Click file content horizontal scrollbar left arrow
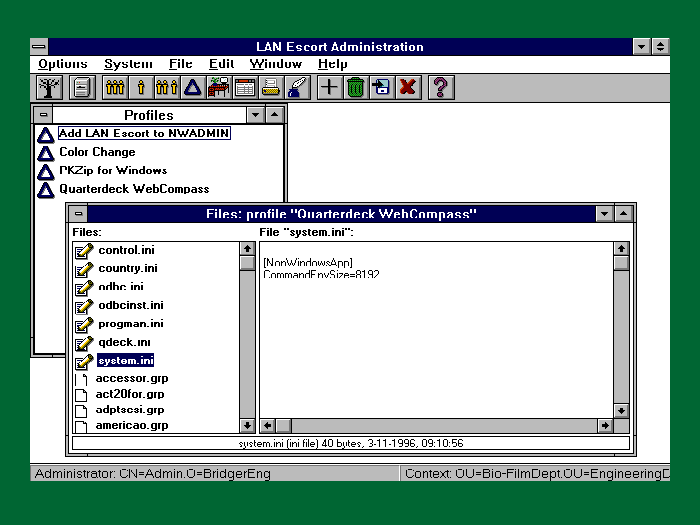700x525 pixels. coord(267,425)
